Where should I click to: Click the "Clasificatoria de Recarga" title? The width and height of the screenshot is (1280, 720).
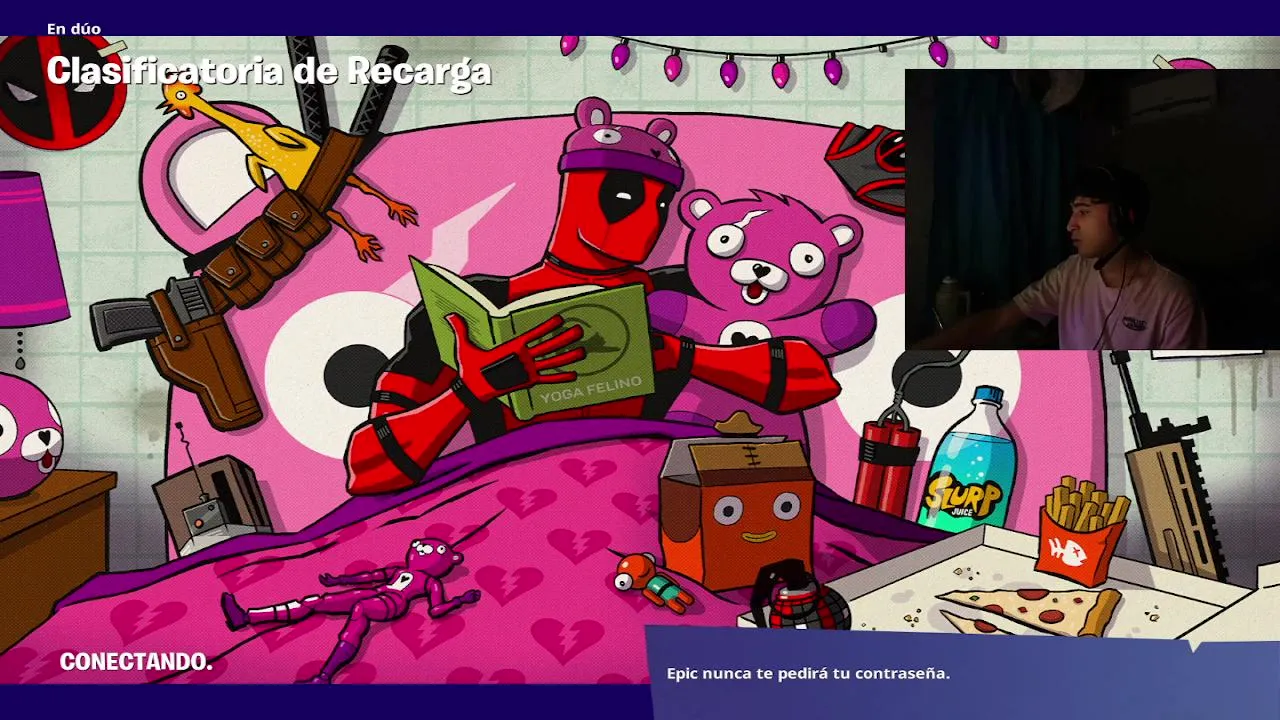pyautogui.click(x=269, y=71)
